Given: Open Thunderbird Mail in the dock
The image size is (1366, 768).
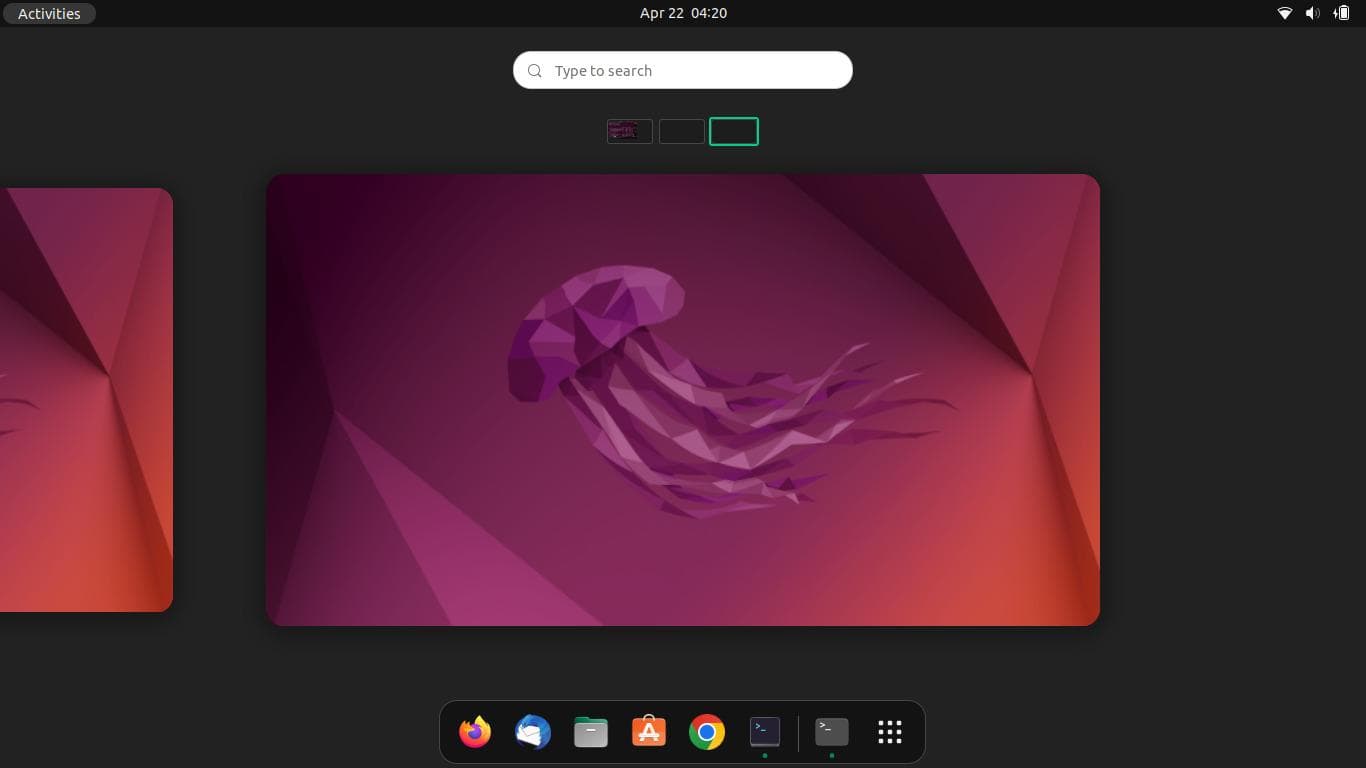Looking at the screenshot, I should pyautogui.click(x=533, y=732).
